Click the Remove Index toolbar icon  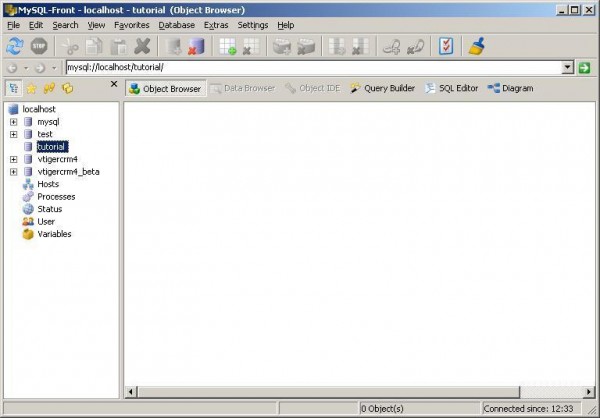(306, 47)
